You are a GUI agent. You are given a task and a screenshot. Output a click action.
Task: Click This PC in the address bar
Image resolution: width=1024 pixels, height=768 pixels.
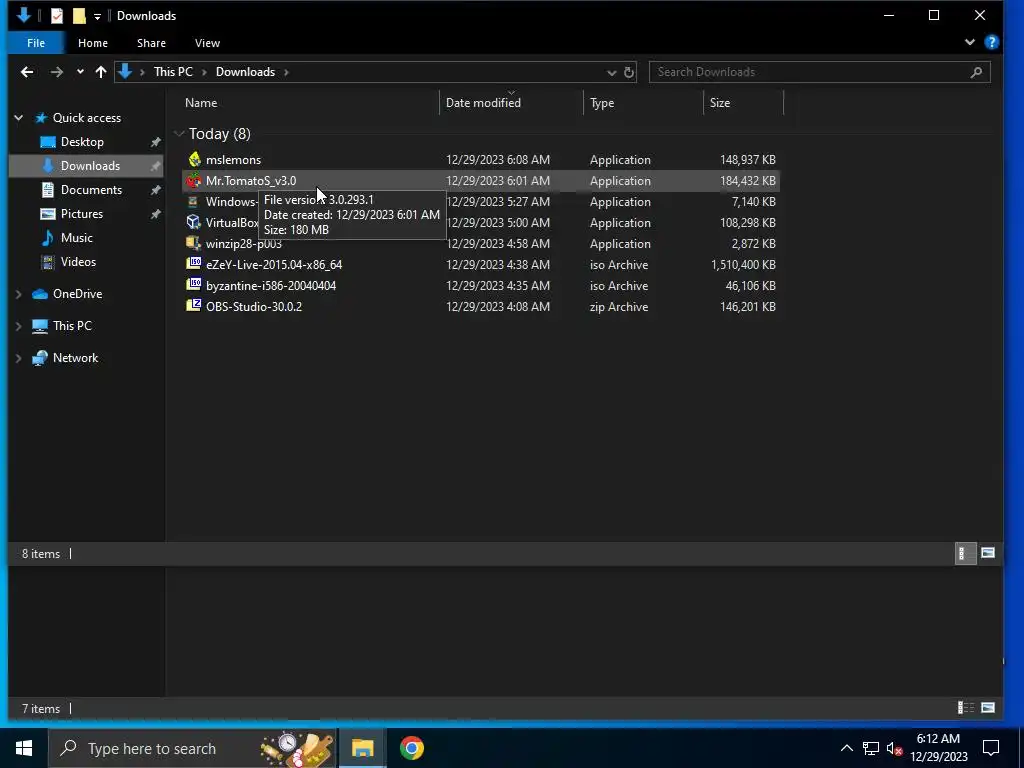(x=173, y=72)
